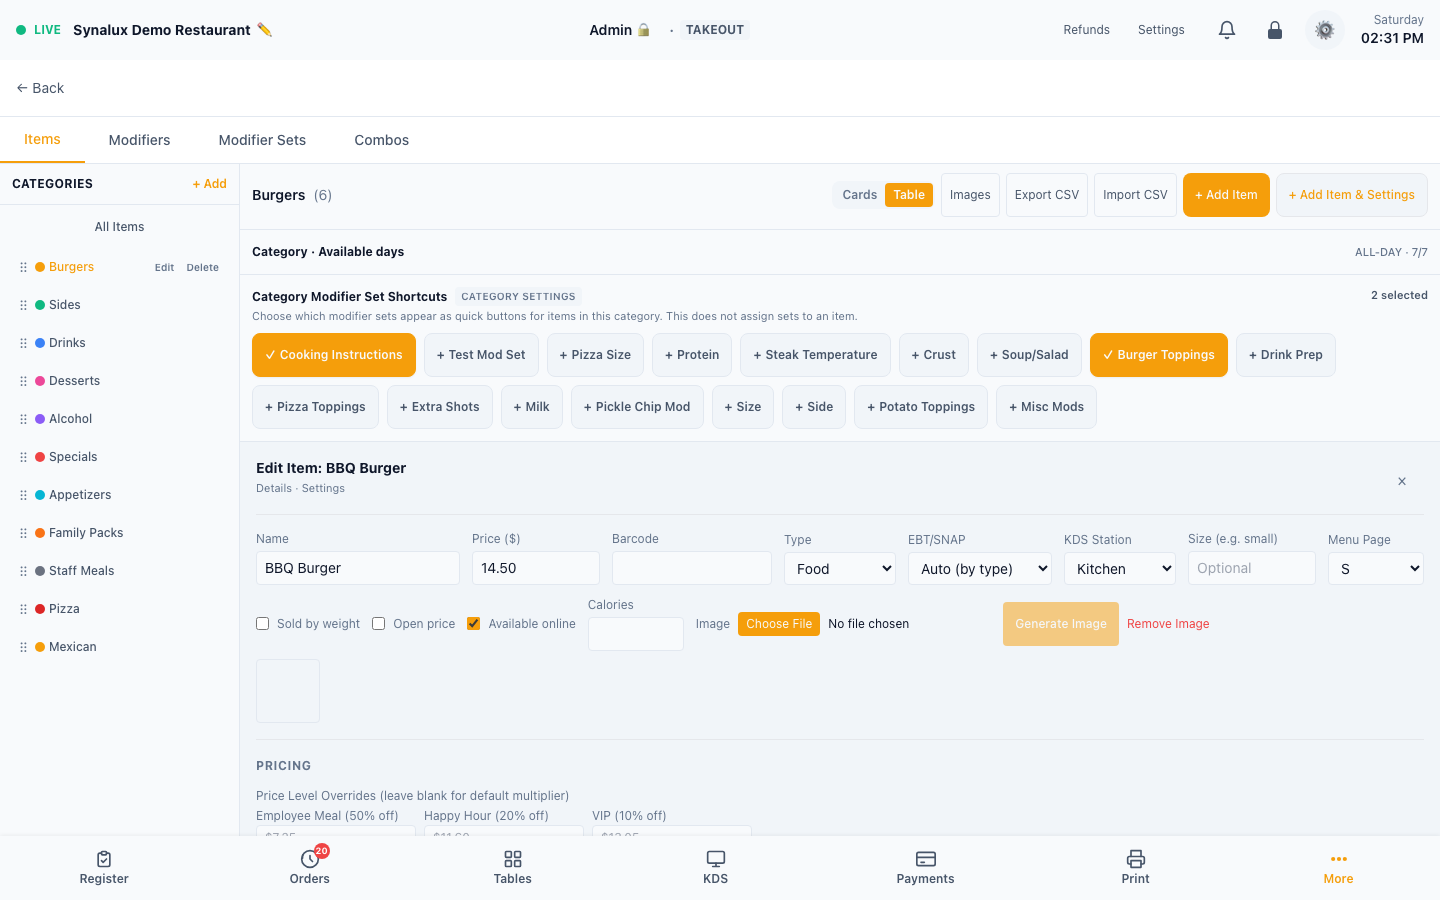
Task: Open the Menu Page dropdown
Action: 1376,568
